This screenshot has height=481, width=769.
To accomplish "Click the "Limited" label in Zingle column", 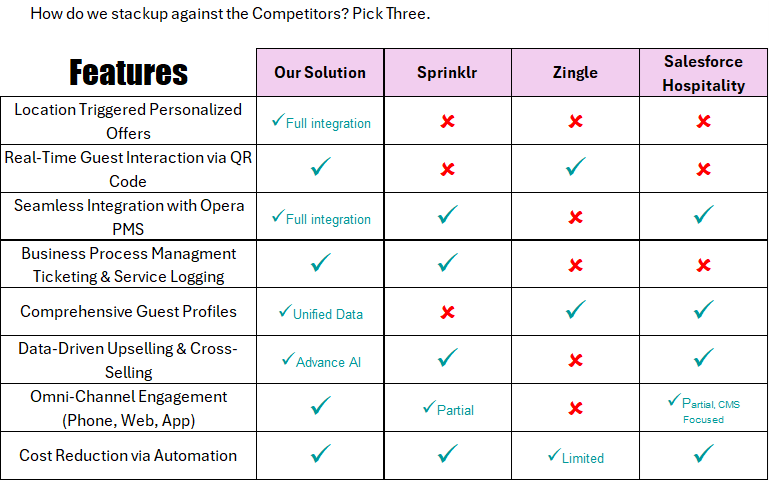I will pos(582,458).
